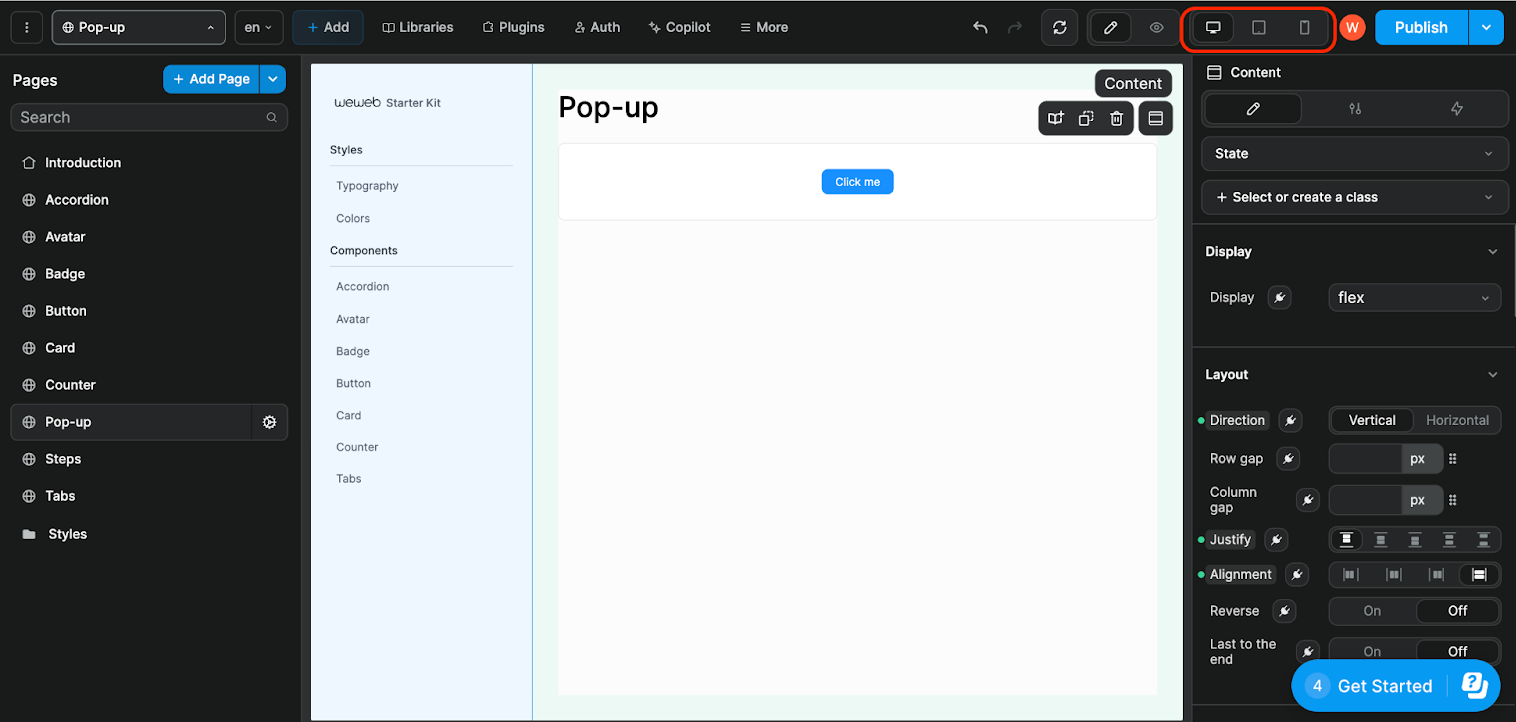Switch to mobile preview mode
This screenshot has height=722, width=1516.
[x=1304, y=27]
